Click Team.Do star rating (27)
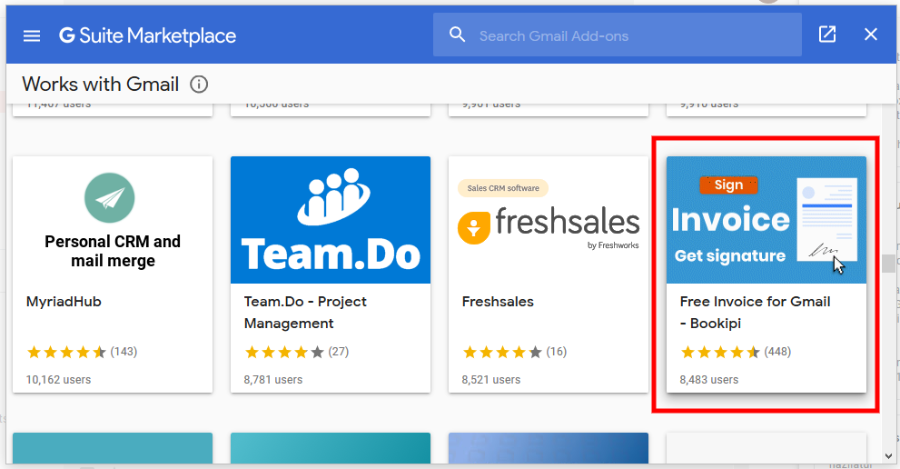Image resolution: width=900 pixels, height=469 pixels. coord(296,351)
